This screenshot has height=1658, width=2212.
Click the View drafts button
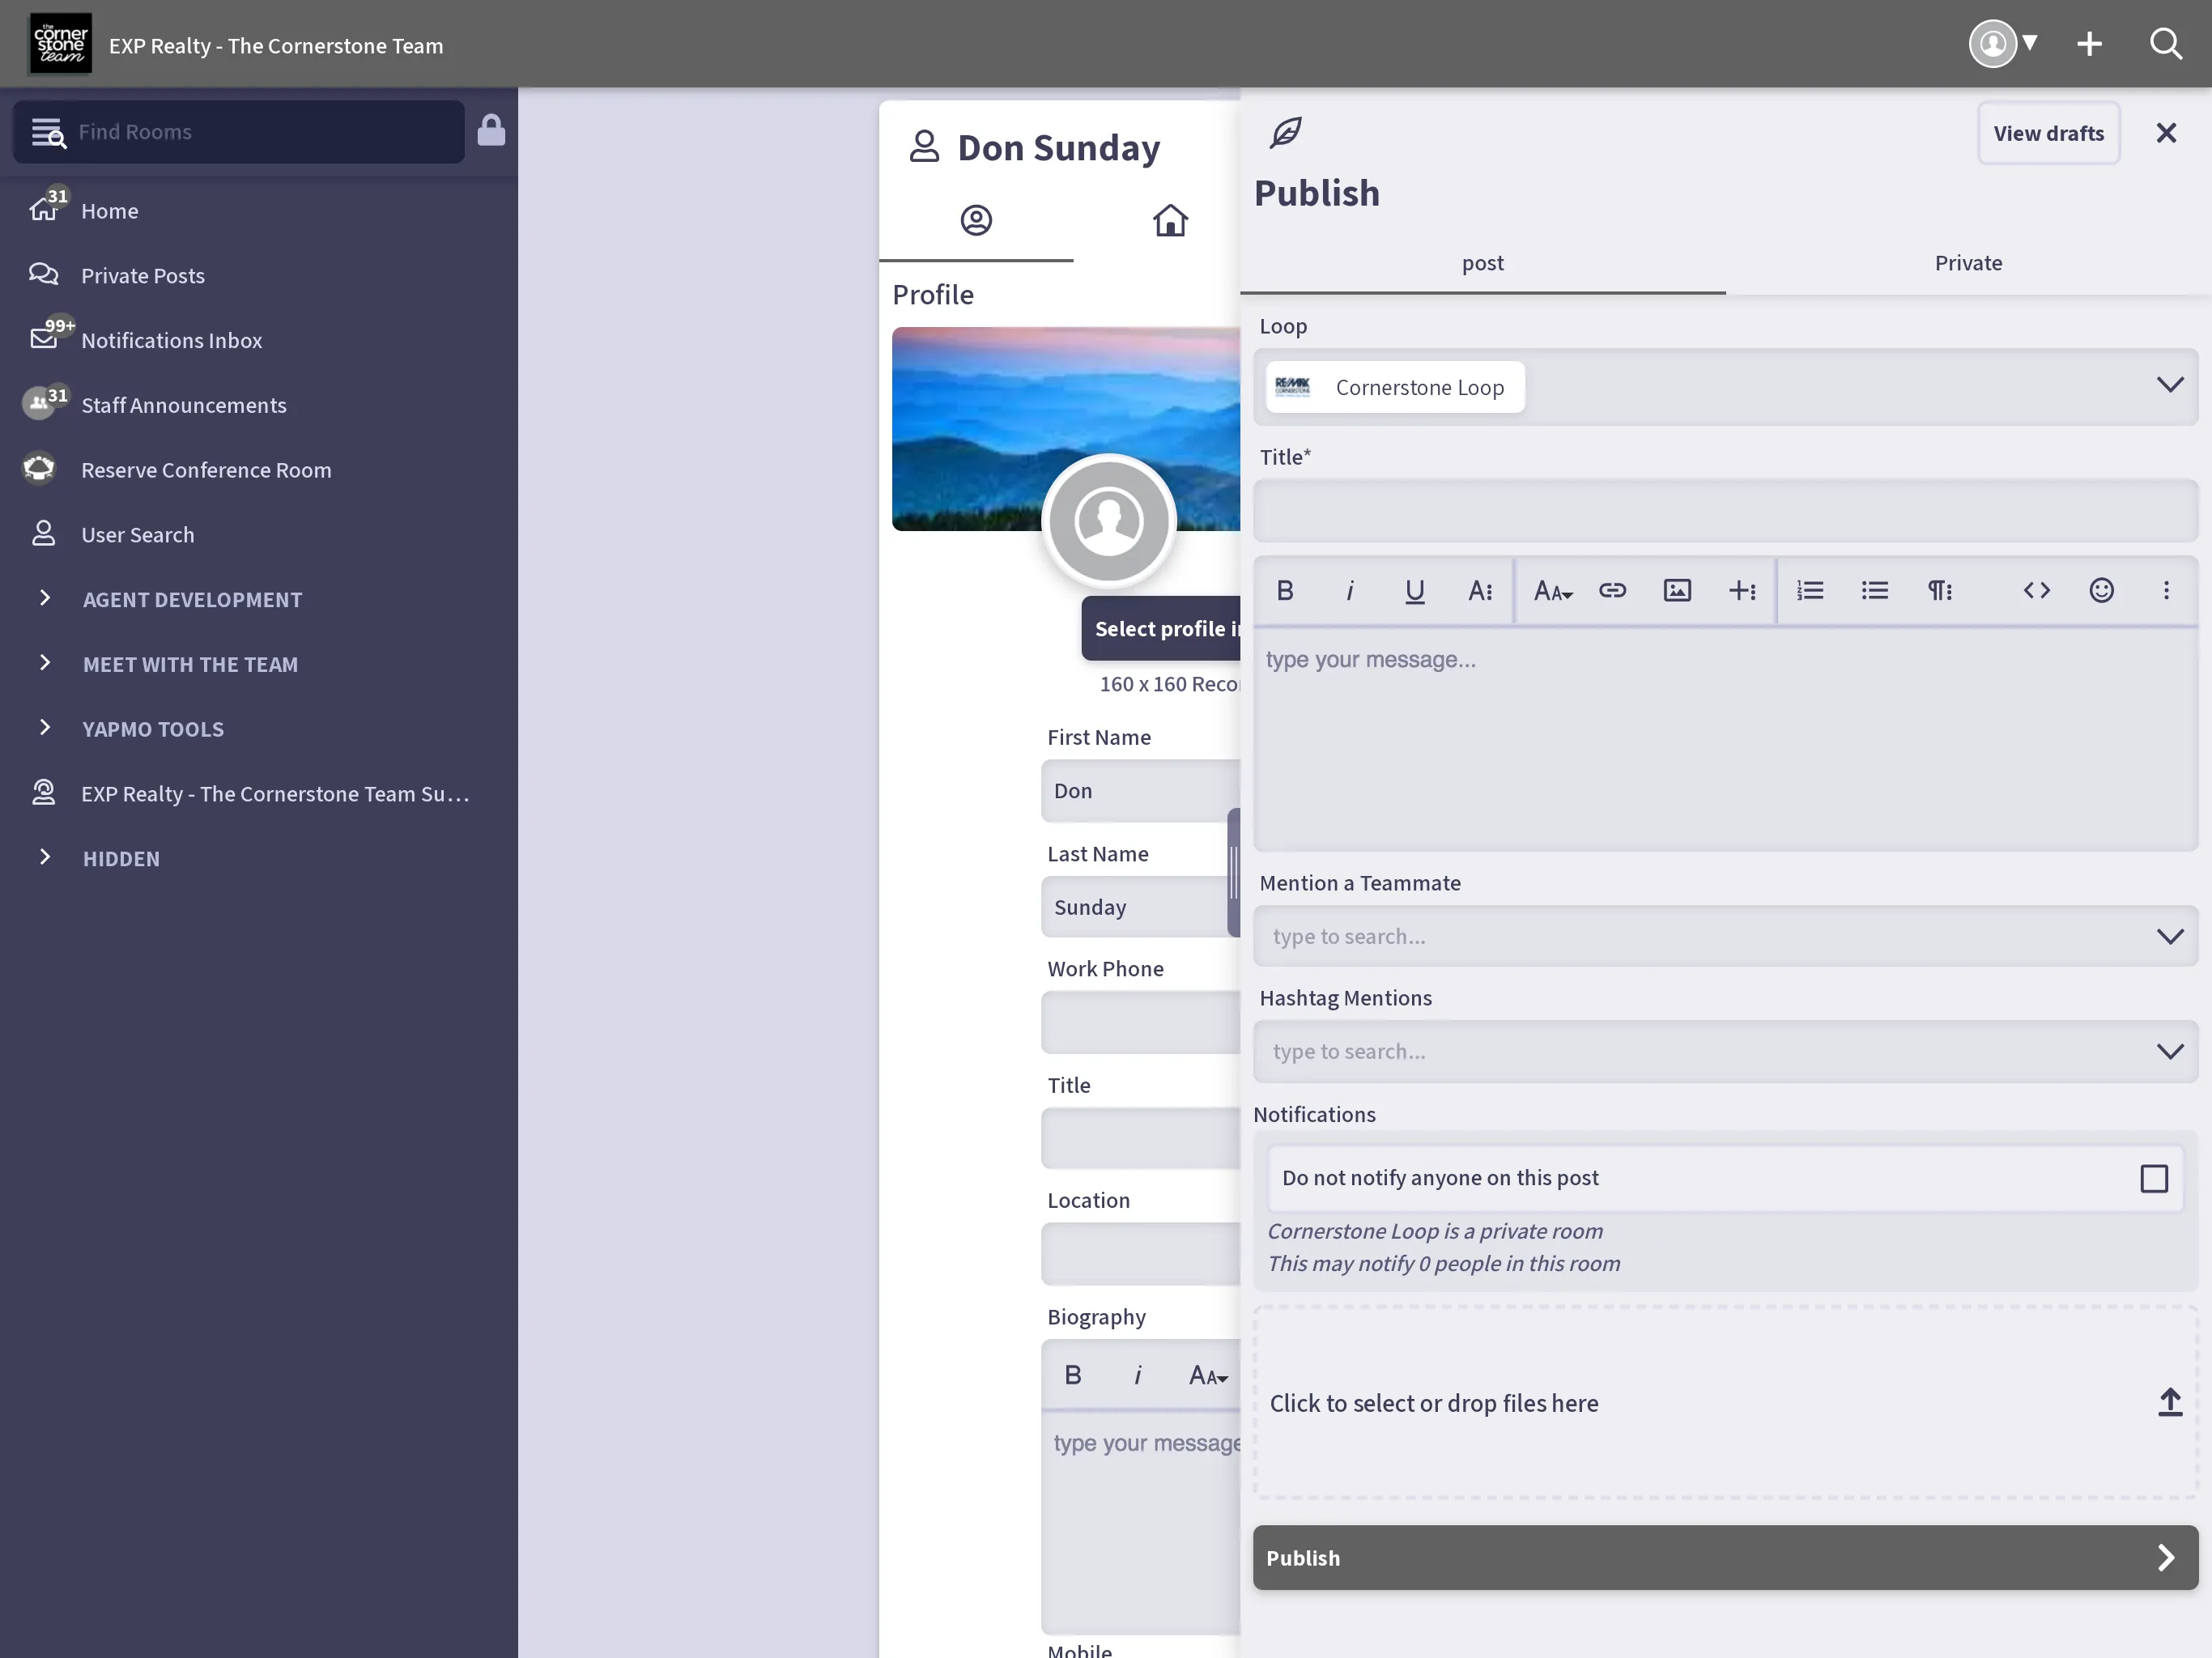[x=2048, y=133]
